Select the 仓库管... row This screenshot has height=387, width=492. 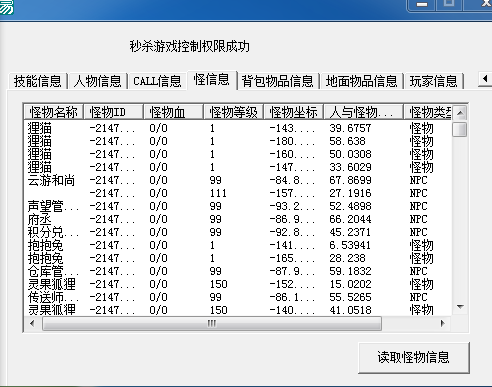(x=238, y=271)
